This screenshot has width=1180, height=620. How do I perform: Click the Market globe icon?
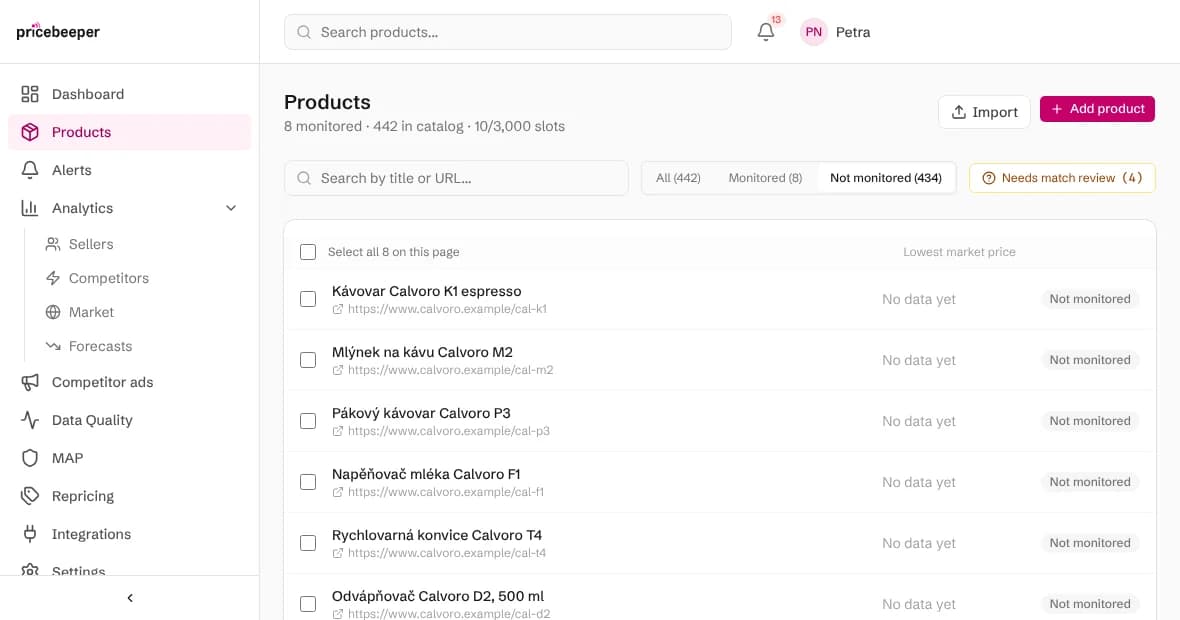(x=53, y=312)
